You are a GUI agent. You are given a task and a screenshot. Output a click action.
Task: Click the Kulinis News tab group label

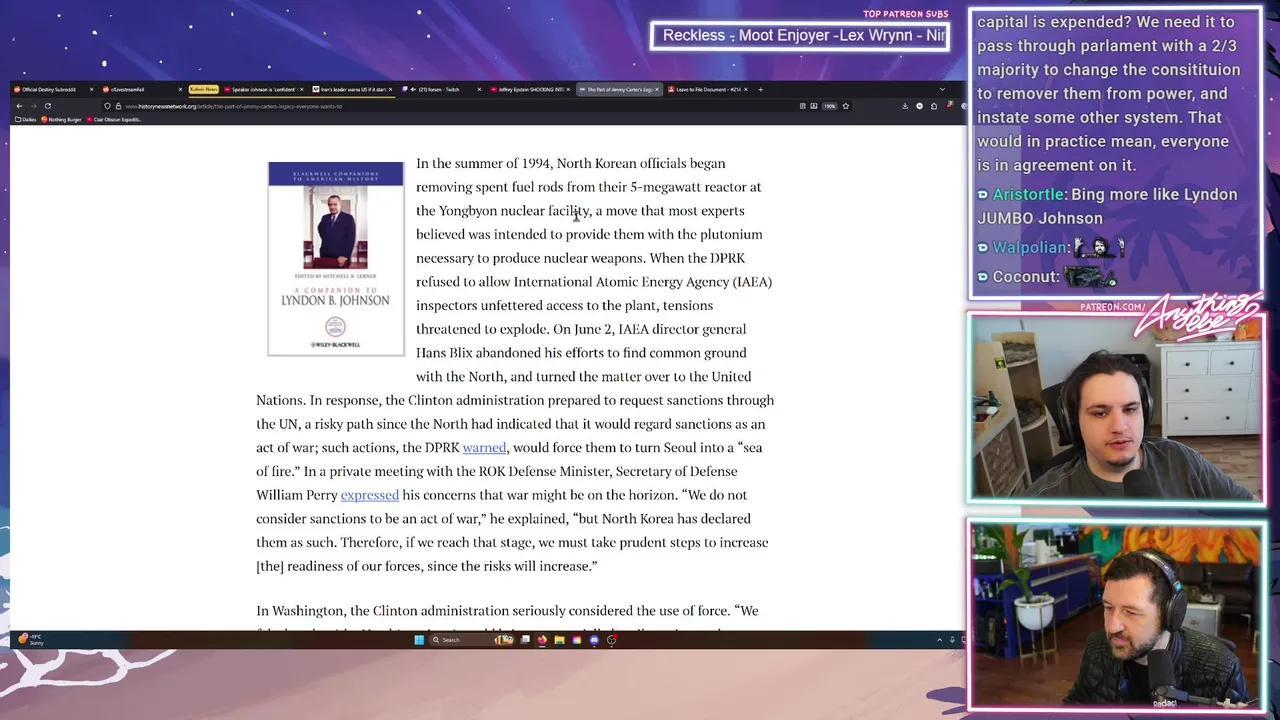point(204,89)
